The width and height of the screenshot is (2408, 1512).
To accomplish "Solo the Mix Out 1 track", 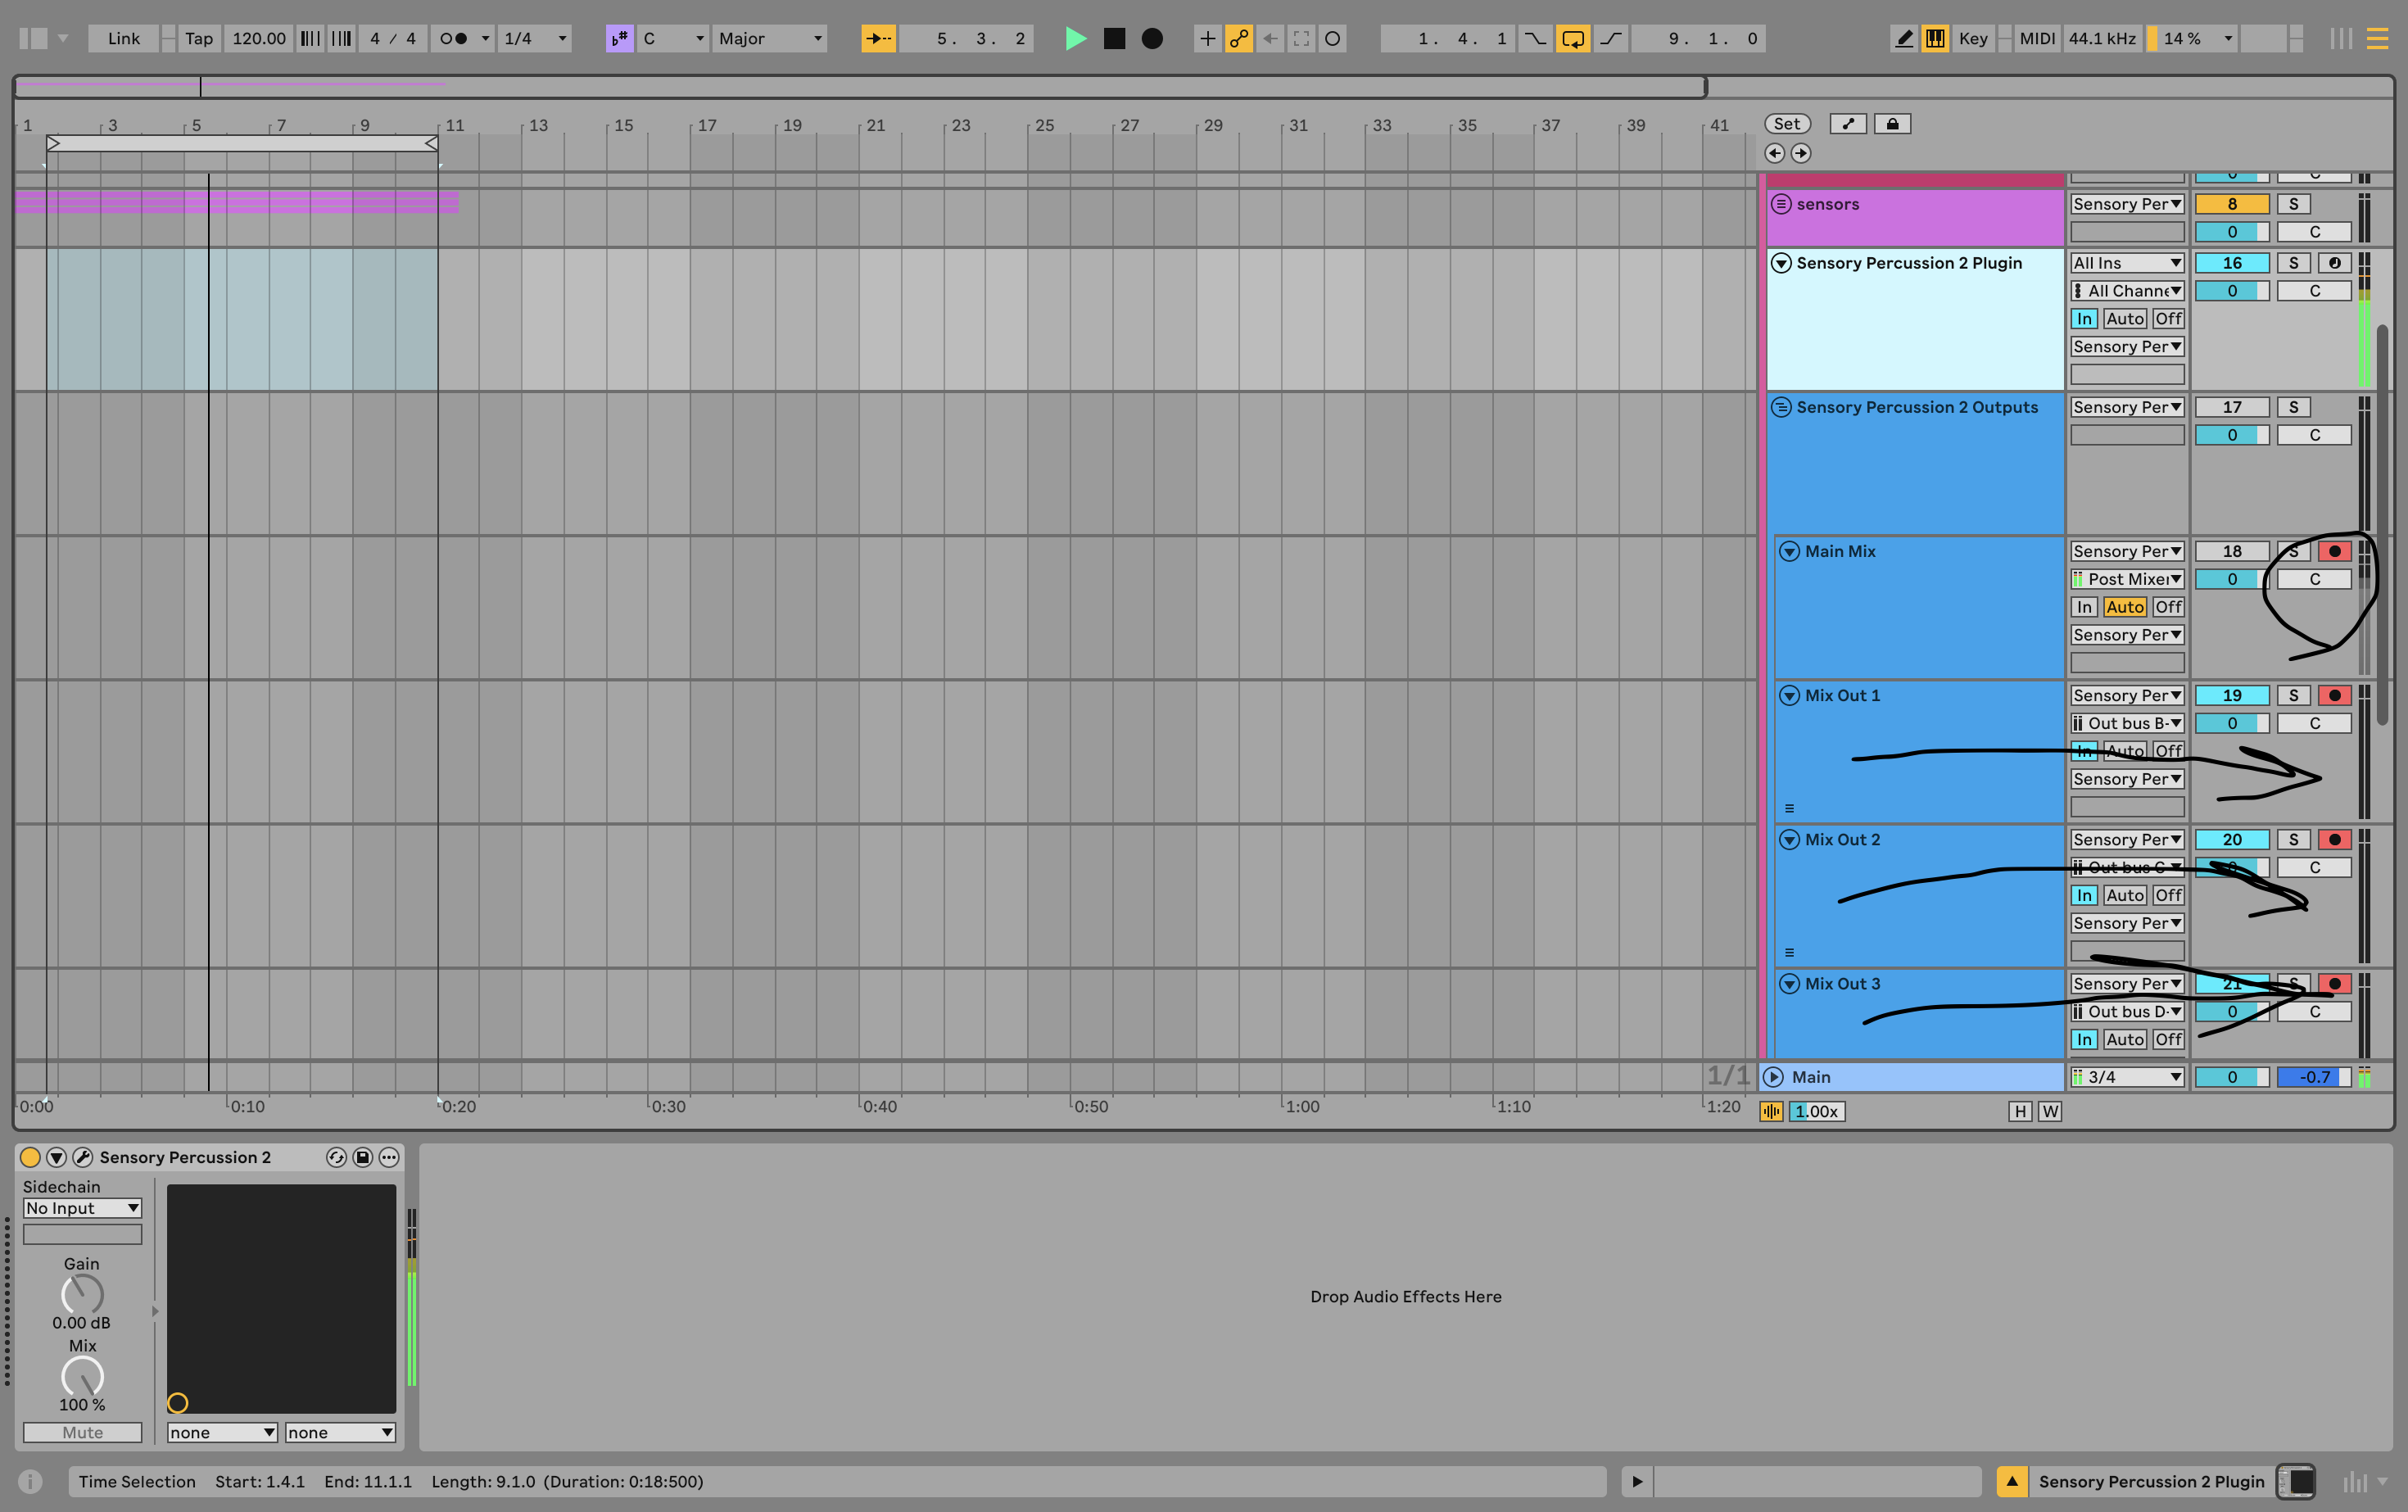I will coord(2293,695).
